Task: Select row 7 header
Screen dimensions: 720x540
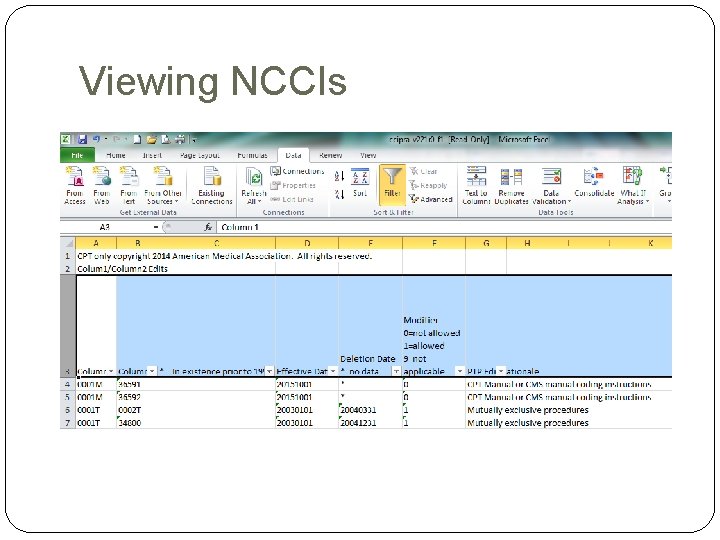Action: pyautogui.click(x=68, y=422)
